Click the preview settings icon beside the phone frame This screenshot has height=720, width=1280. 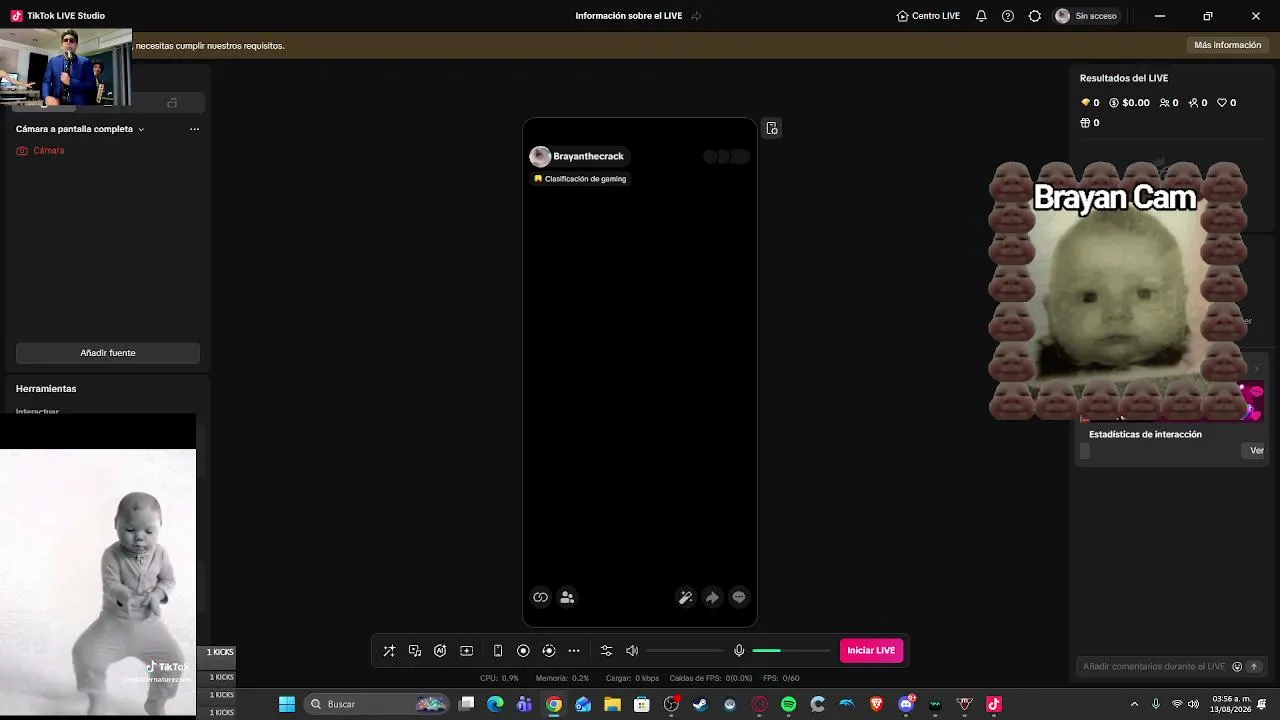pos(772,128)
